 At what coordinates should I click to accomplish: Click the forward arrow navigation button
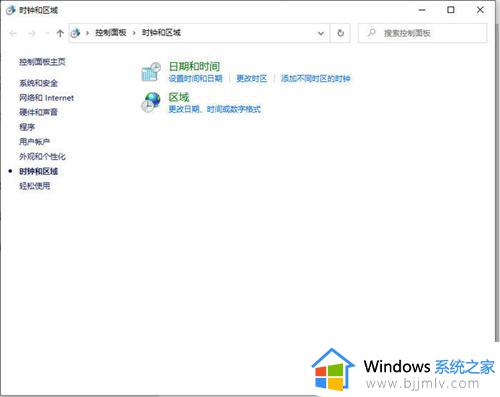pos(32,33)
